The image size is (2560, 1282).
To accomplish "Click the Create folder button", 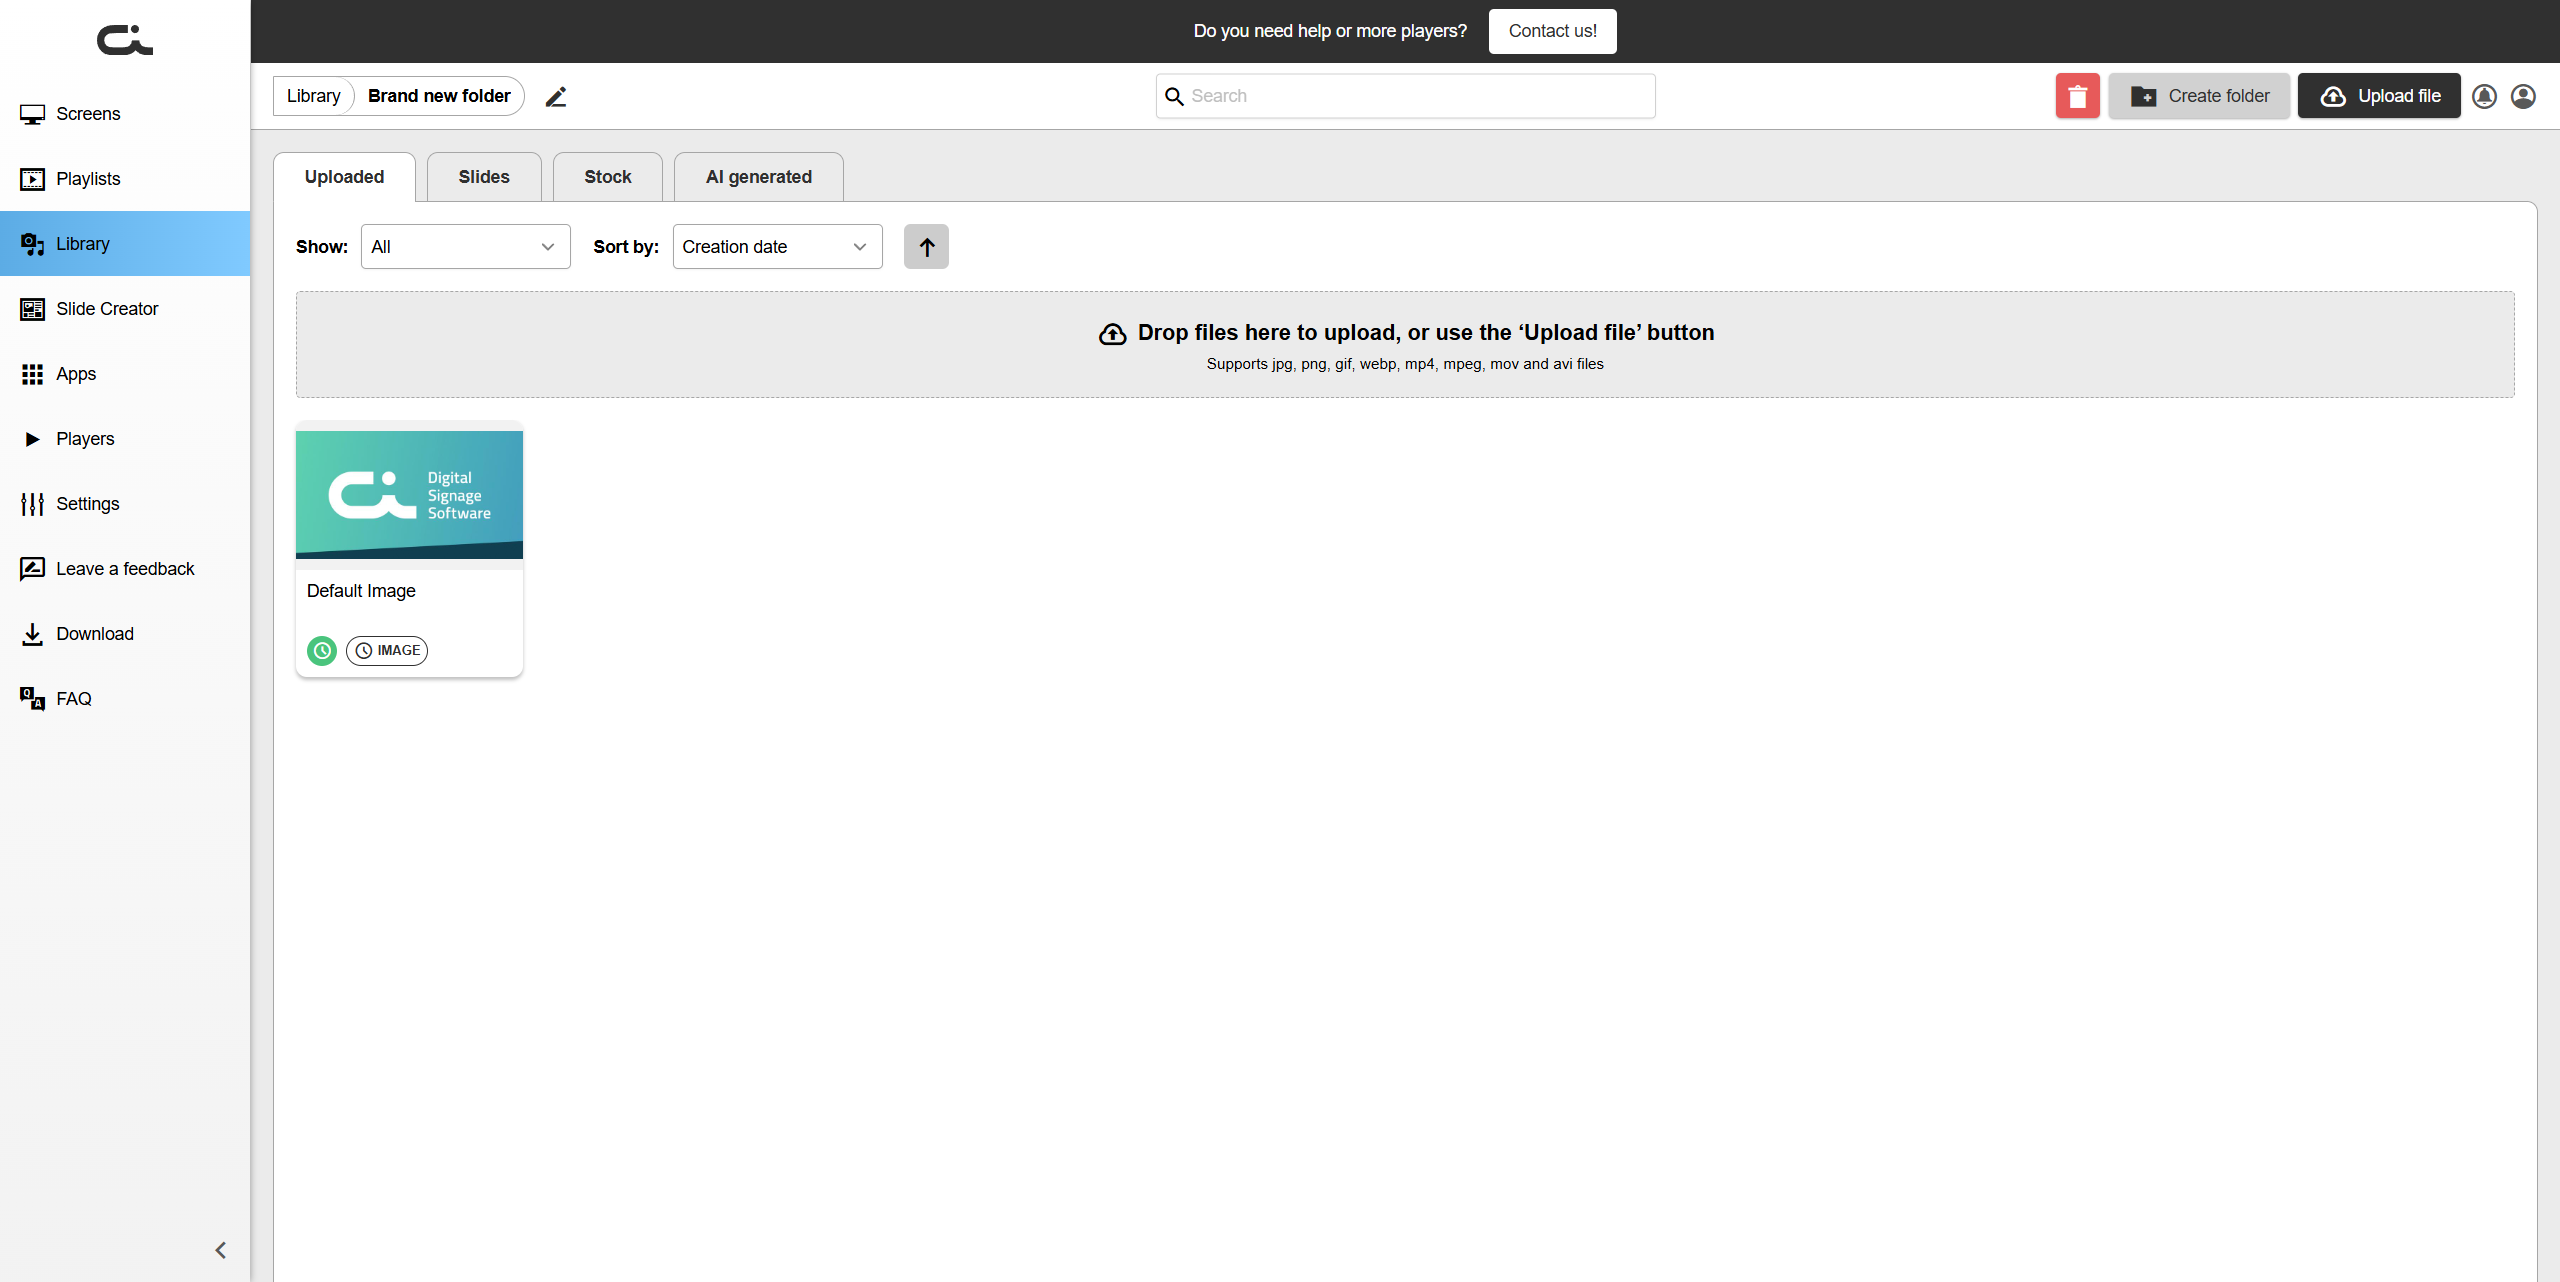I will 2199,96.
